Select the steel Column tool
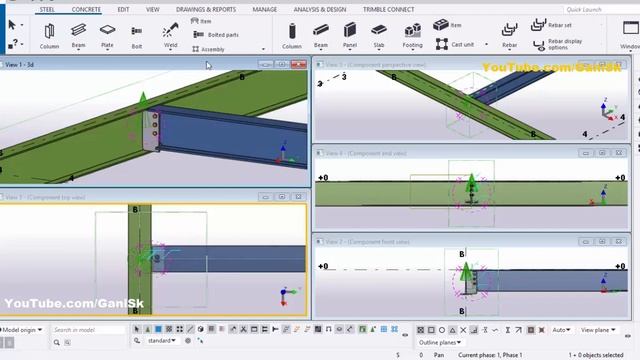Image resolution: width=640 pixels, height=360 pixels. 49,36
